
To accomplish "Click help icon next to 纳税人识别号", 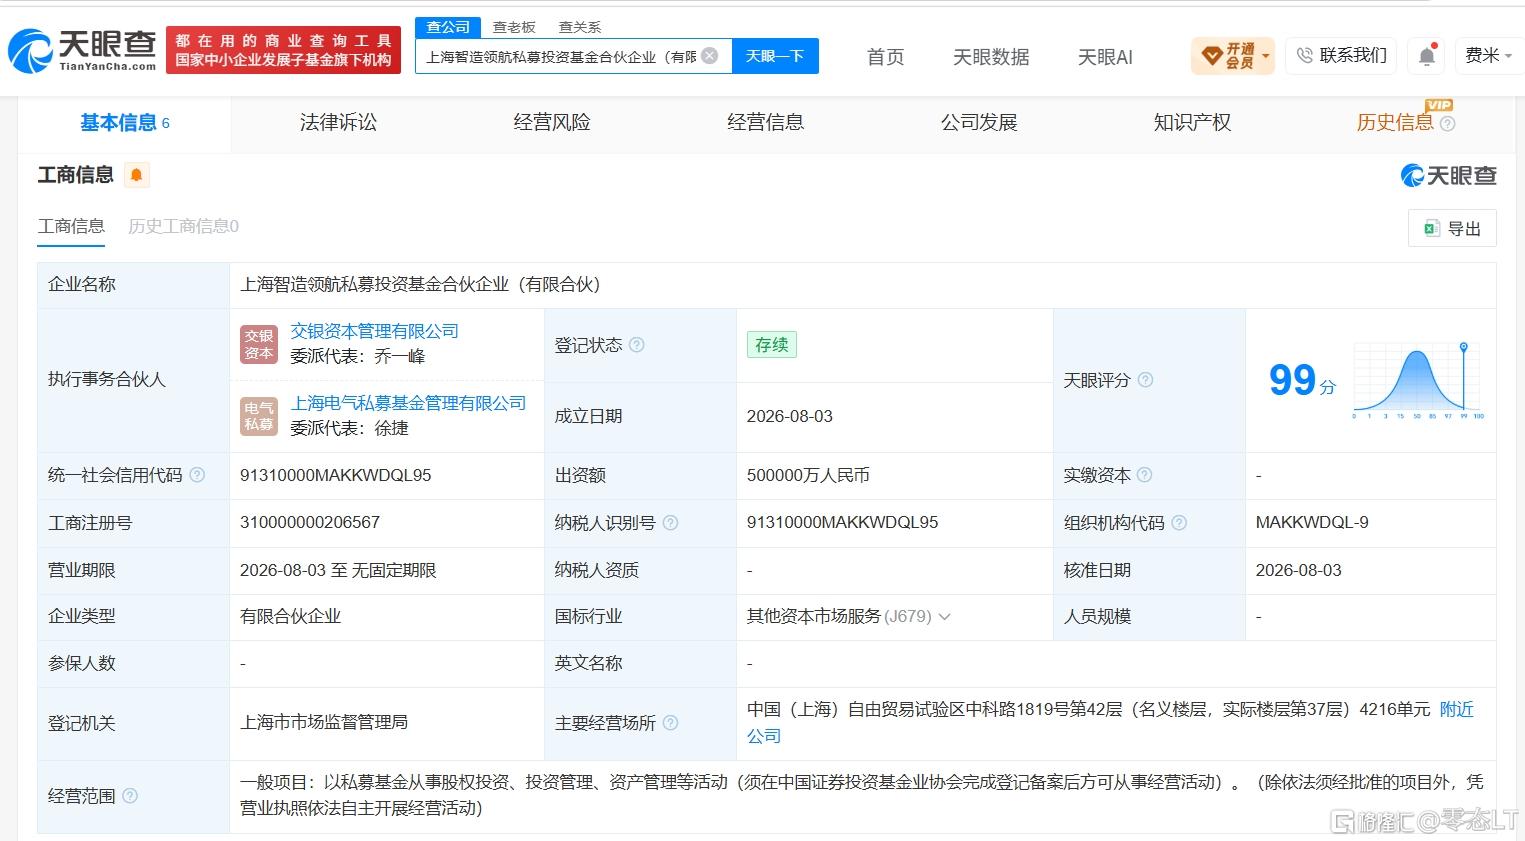I will (670, 523).
